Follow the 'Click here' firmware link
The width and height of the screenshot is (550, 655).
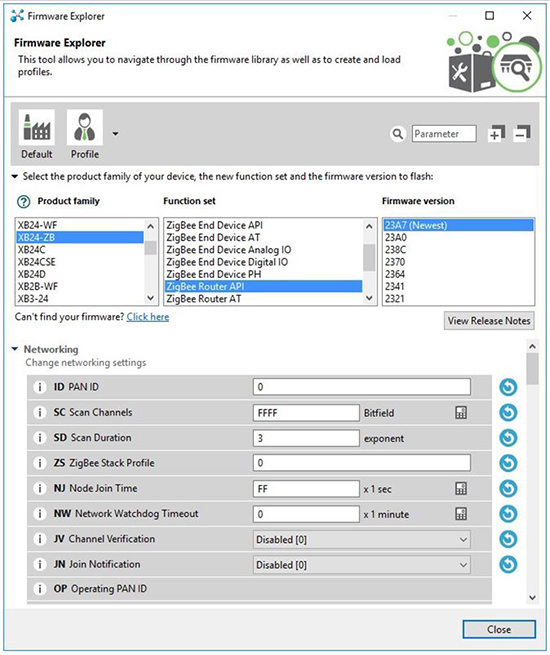tap(148, 317)
